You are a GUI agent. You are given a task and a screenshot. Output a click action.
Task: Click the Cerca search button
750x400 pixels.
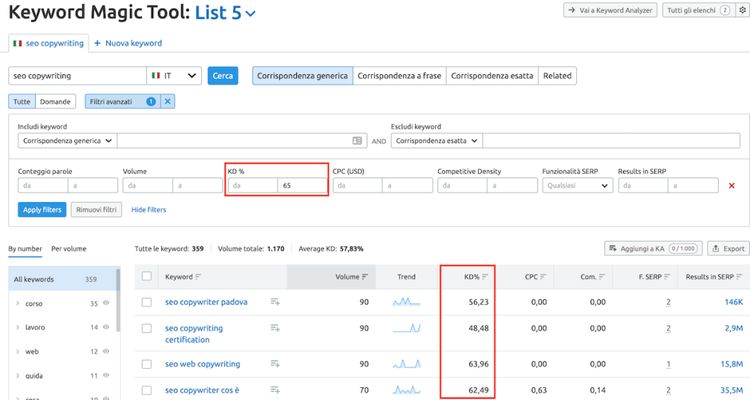point(222,76)
